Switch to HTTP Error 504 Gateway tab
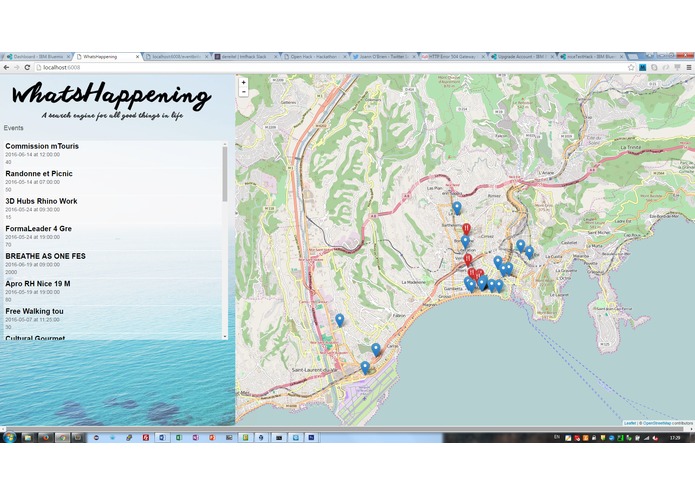The image size is (695, 494). 452,57
